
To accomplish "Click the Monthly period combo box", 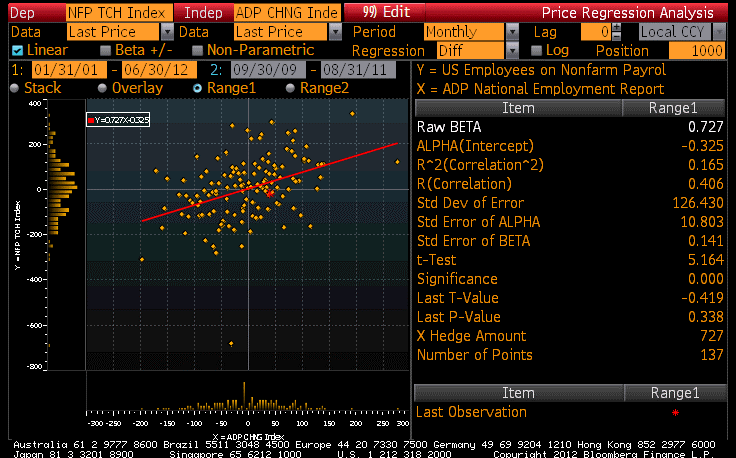I will [x=465, y=32].
